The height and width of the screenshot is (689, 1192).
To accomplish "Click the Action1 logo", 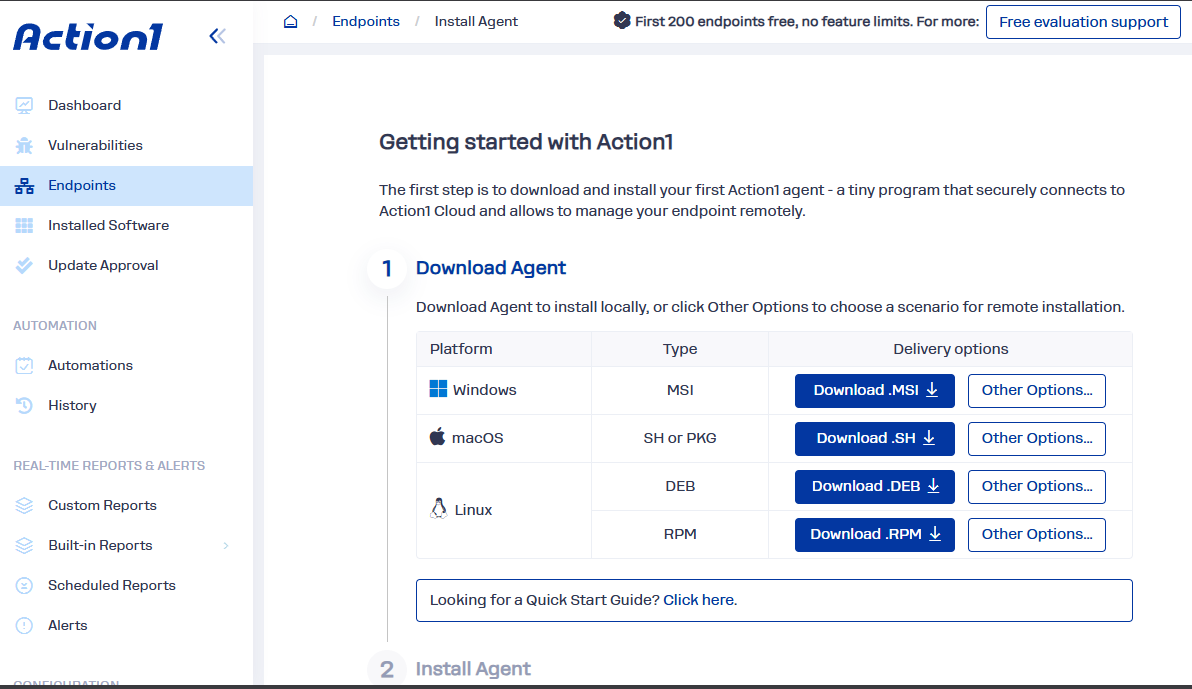I will click(88, 37).
